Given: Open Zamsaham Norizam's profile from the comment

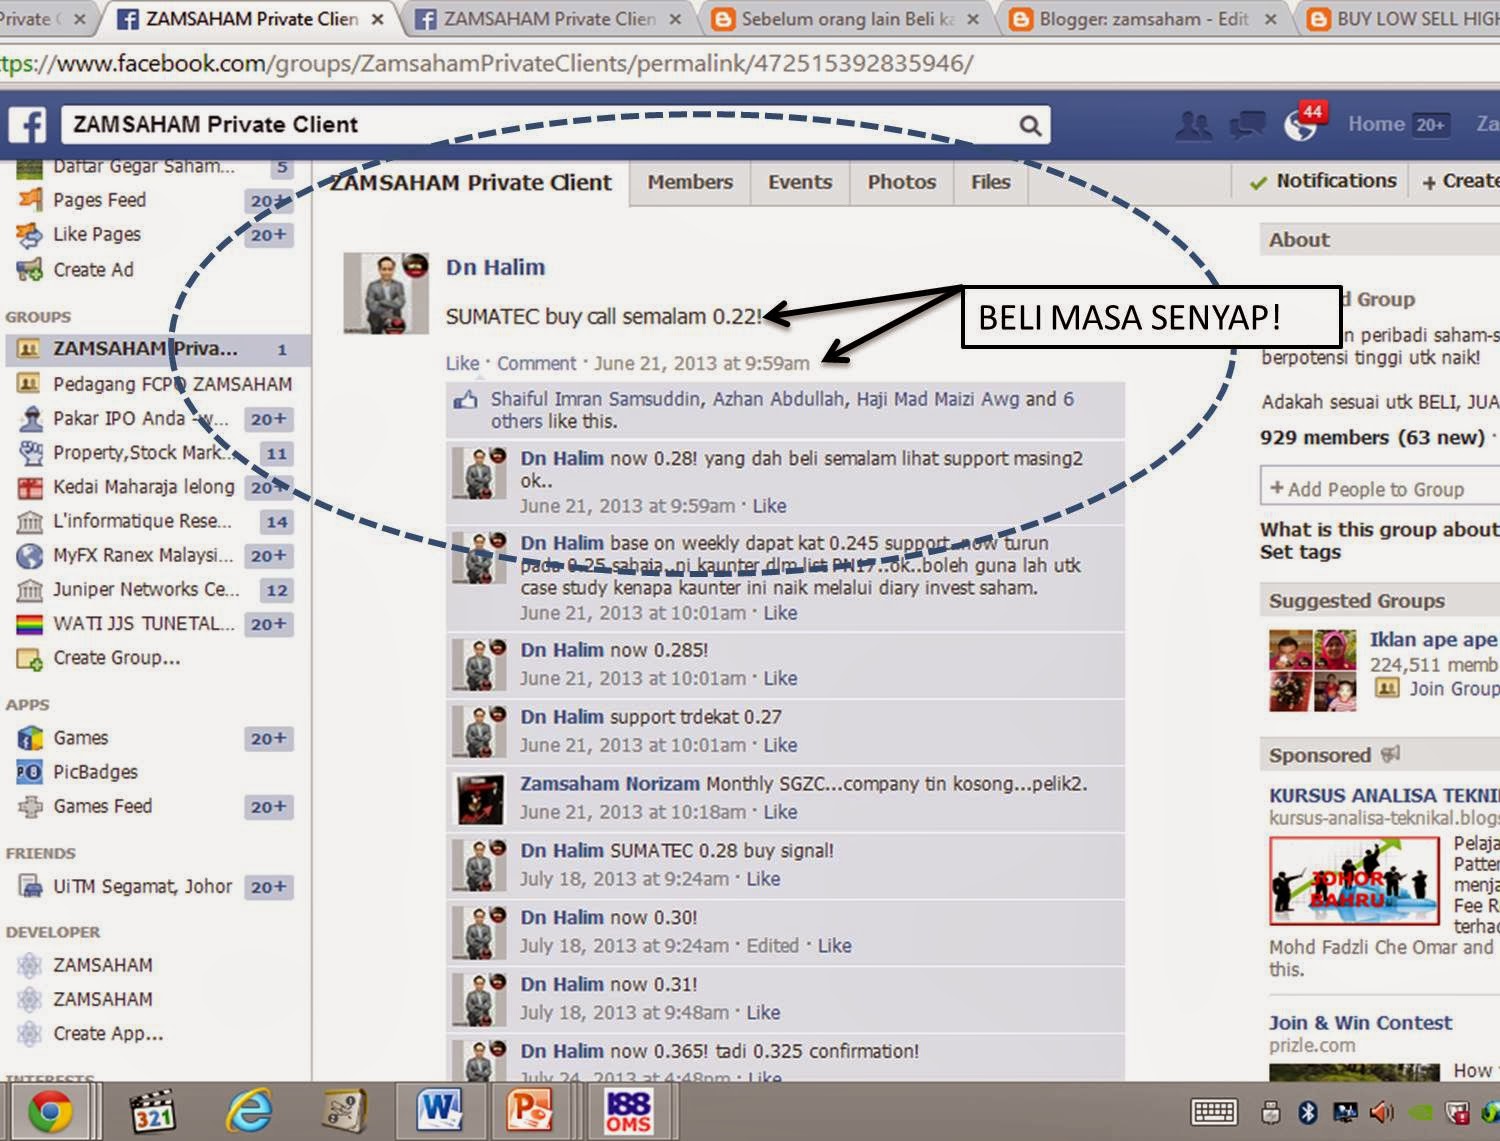Looking at the screenshot, I should click(x=610, y=784).
